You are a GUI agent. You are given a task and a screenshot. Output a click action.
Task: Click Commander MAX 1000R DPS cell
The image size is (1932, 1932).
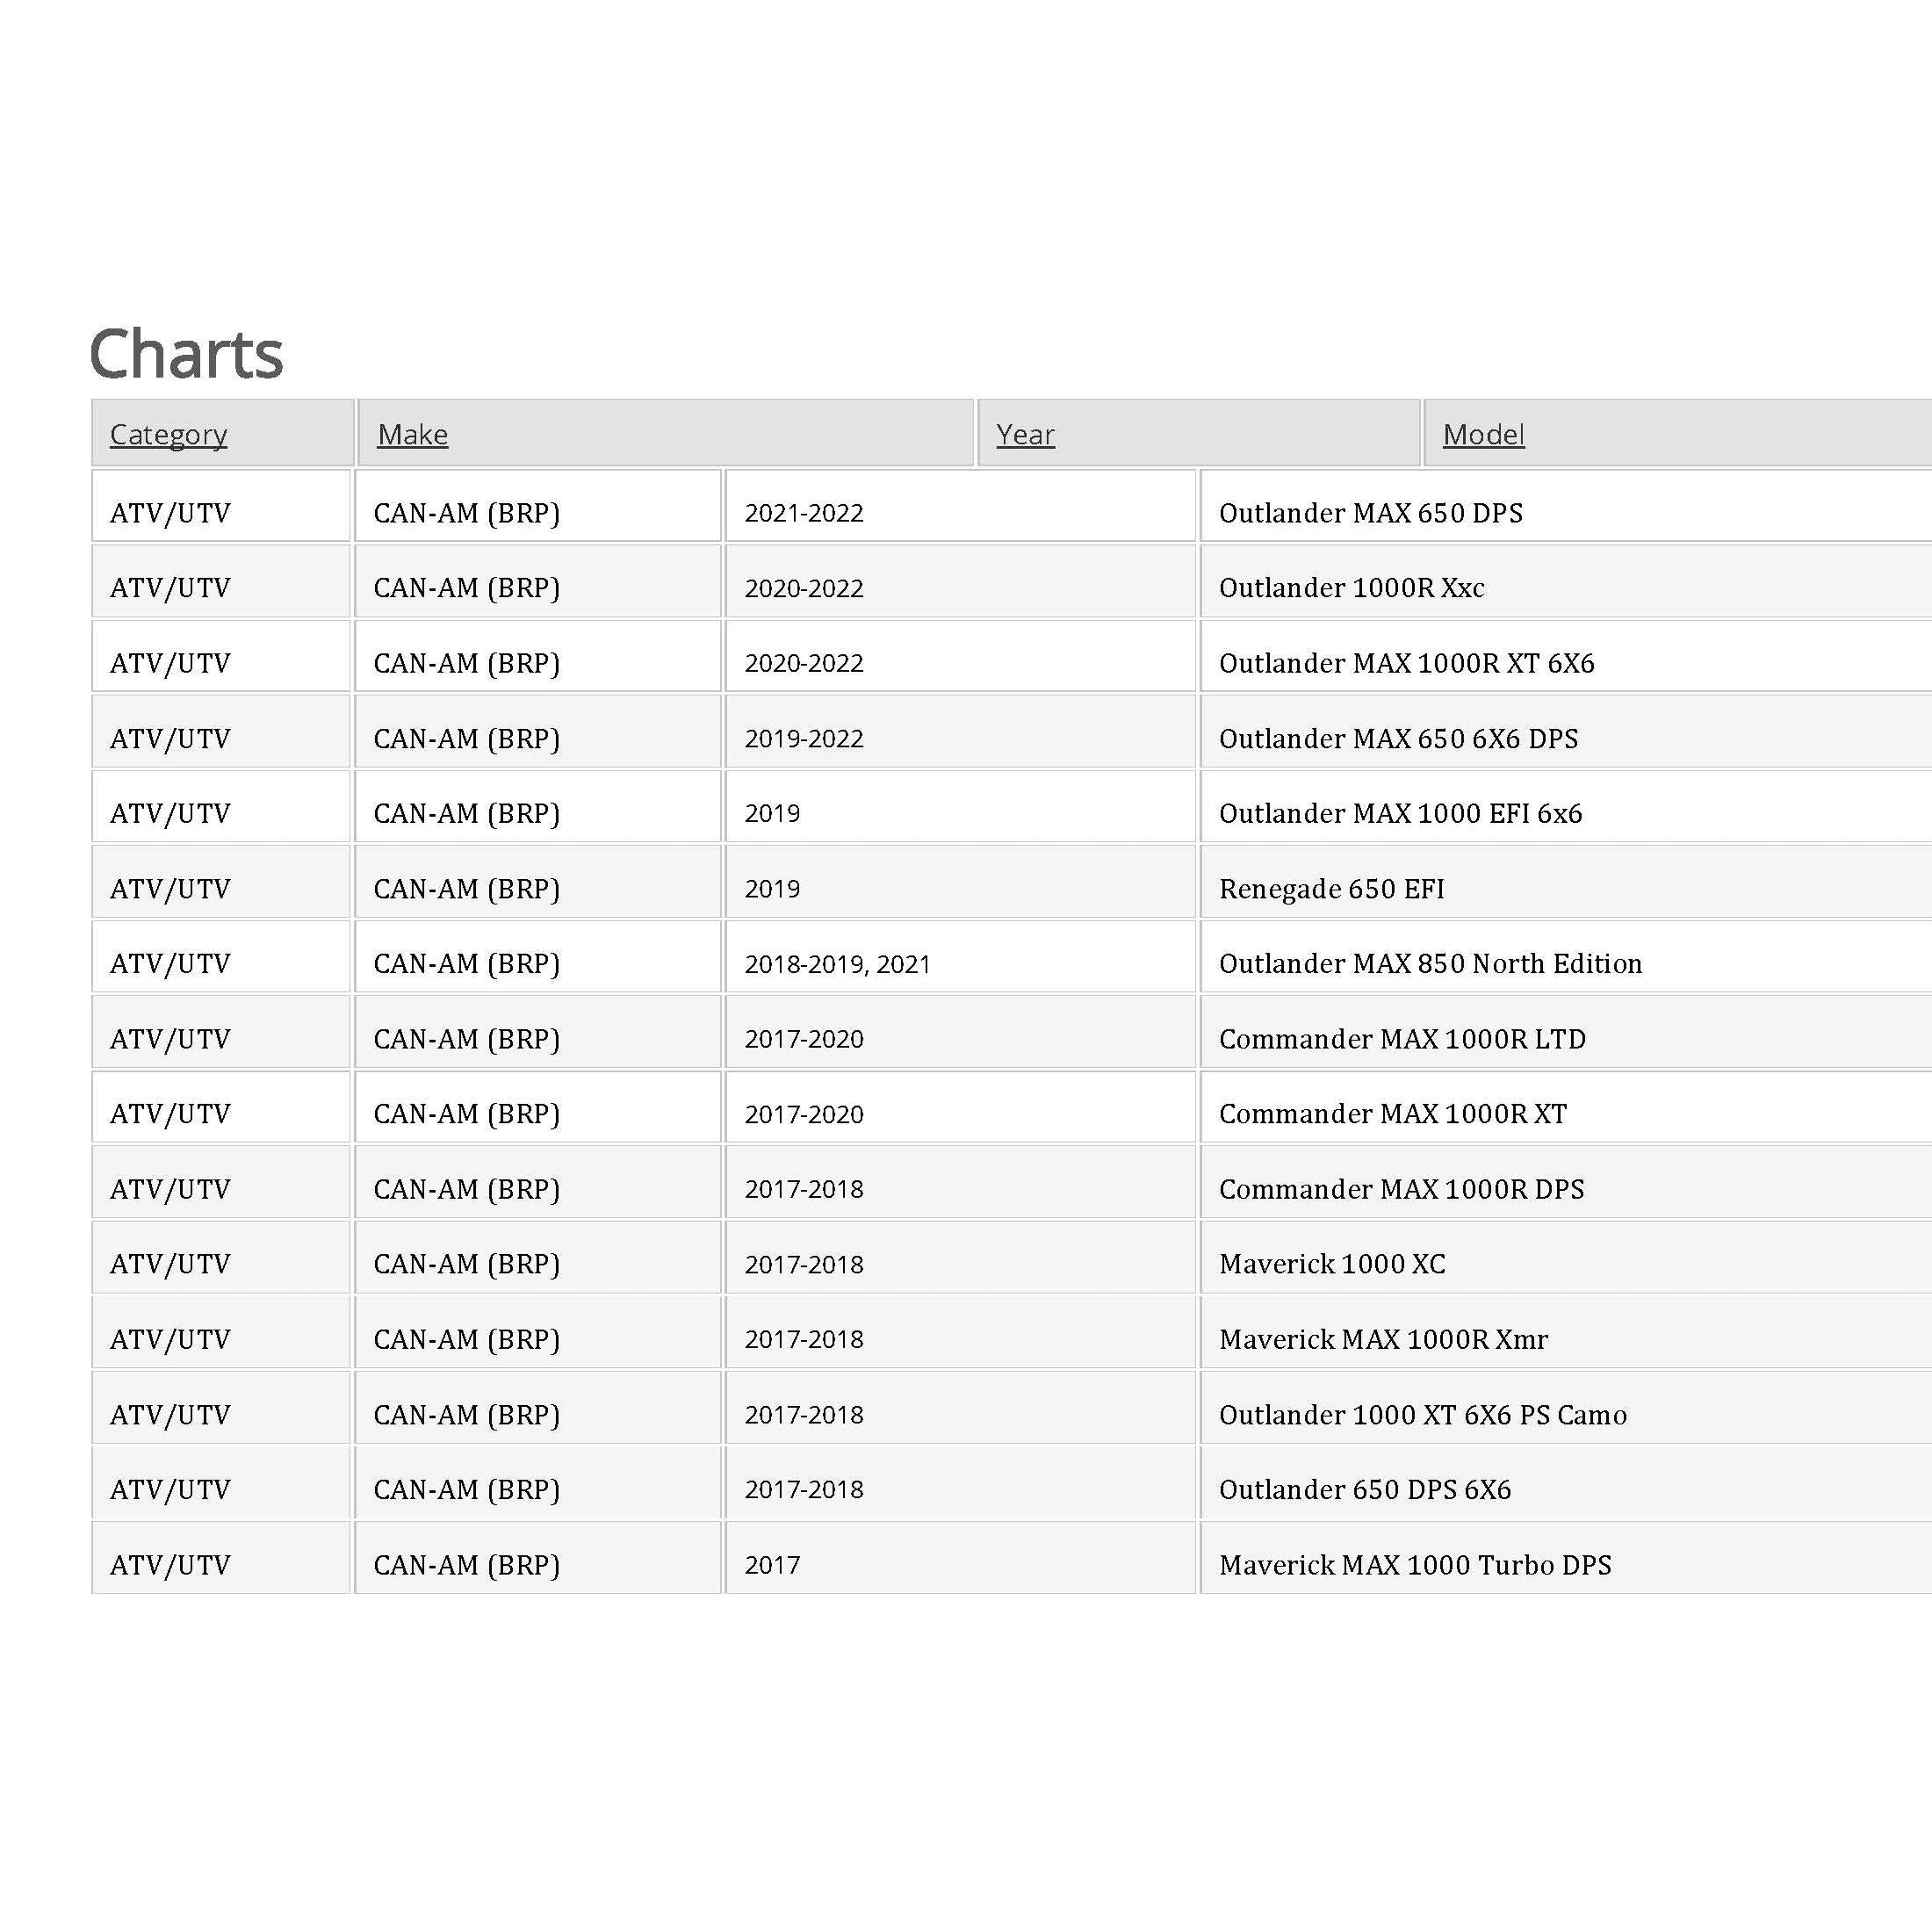click(1565, 1182)
